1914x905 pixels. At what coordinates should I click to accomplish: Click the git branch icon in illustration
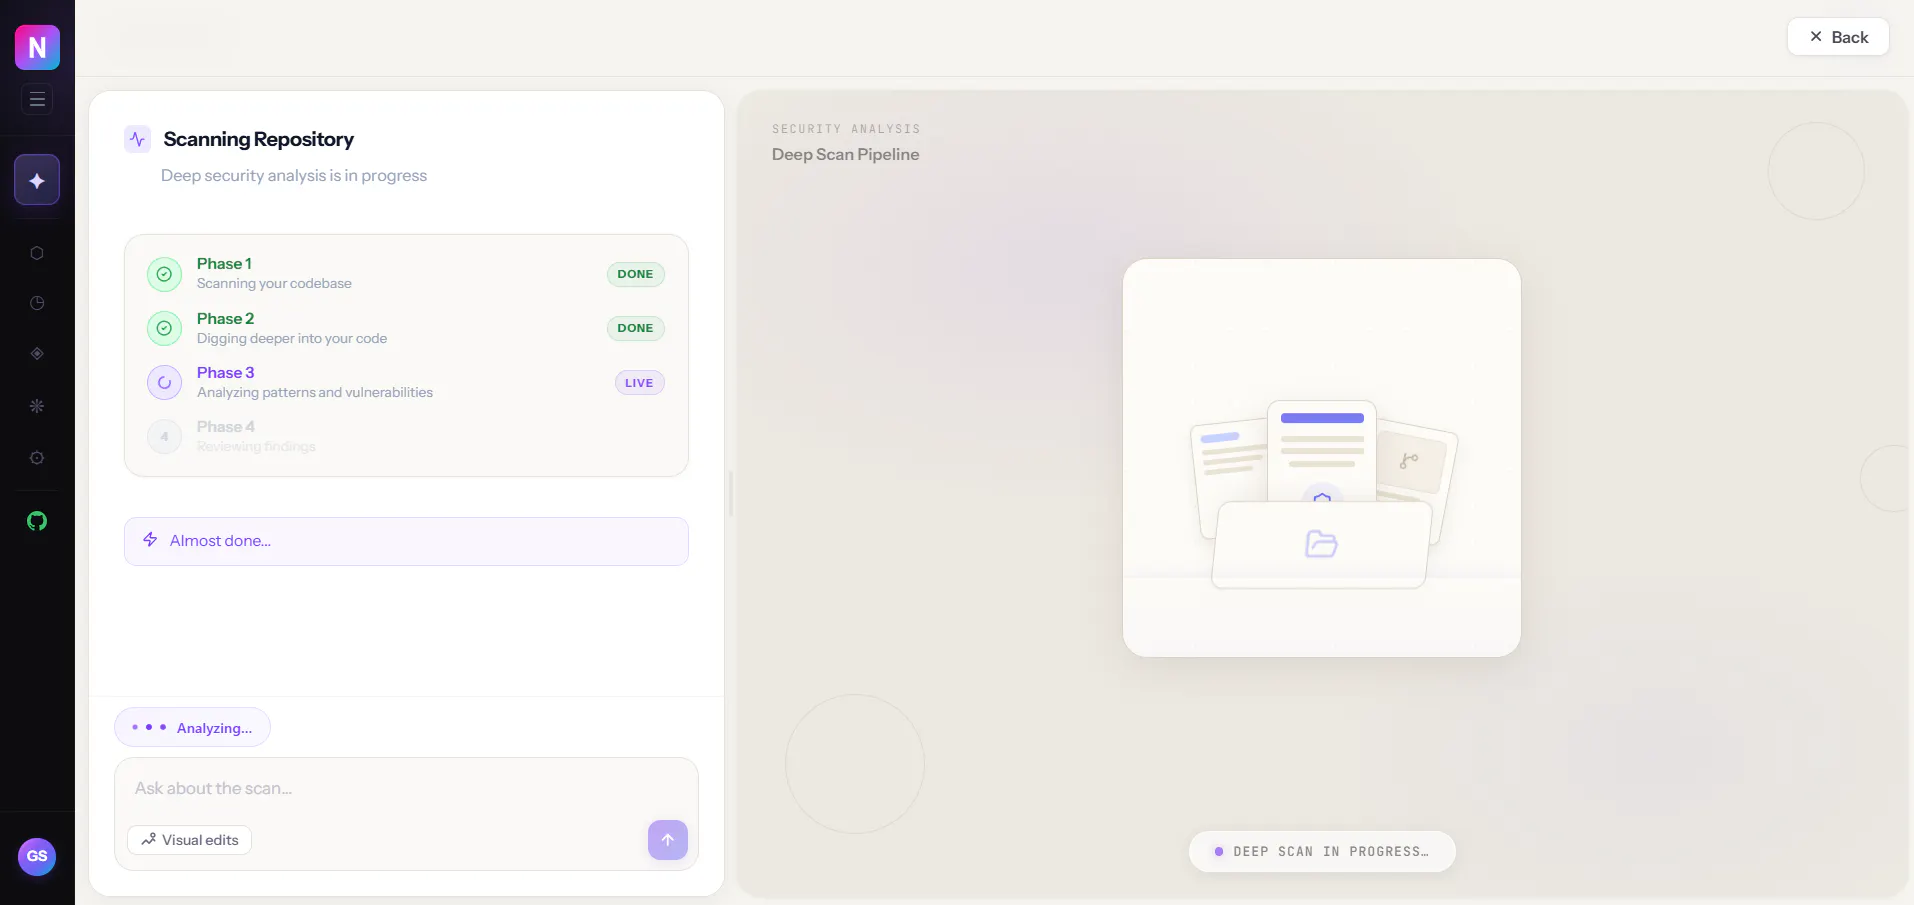(1409, 461)
